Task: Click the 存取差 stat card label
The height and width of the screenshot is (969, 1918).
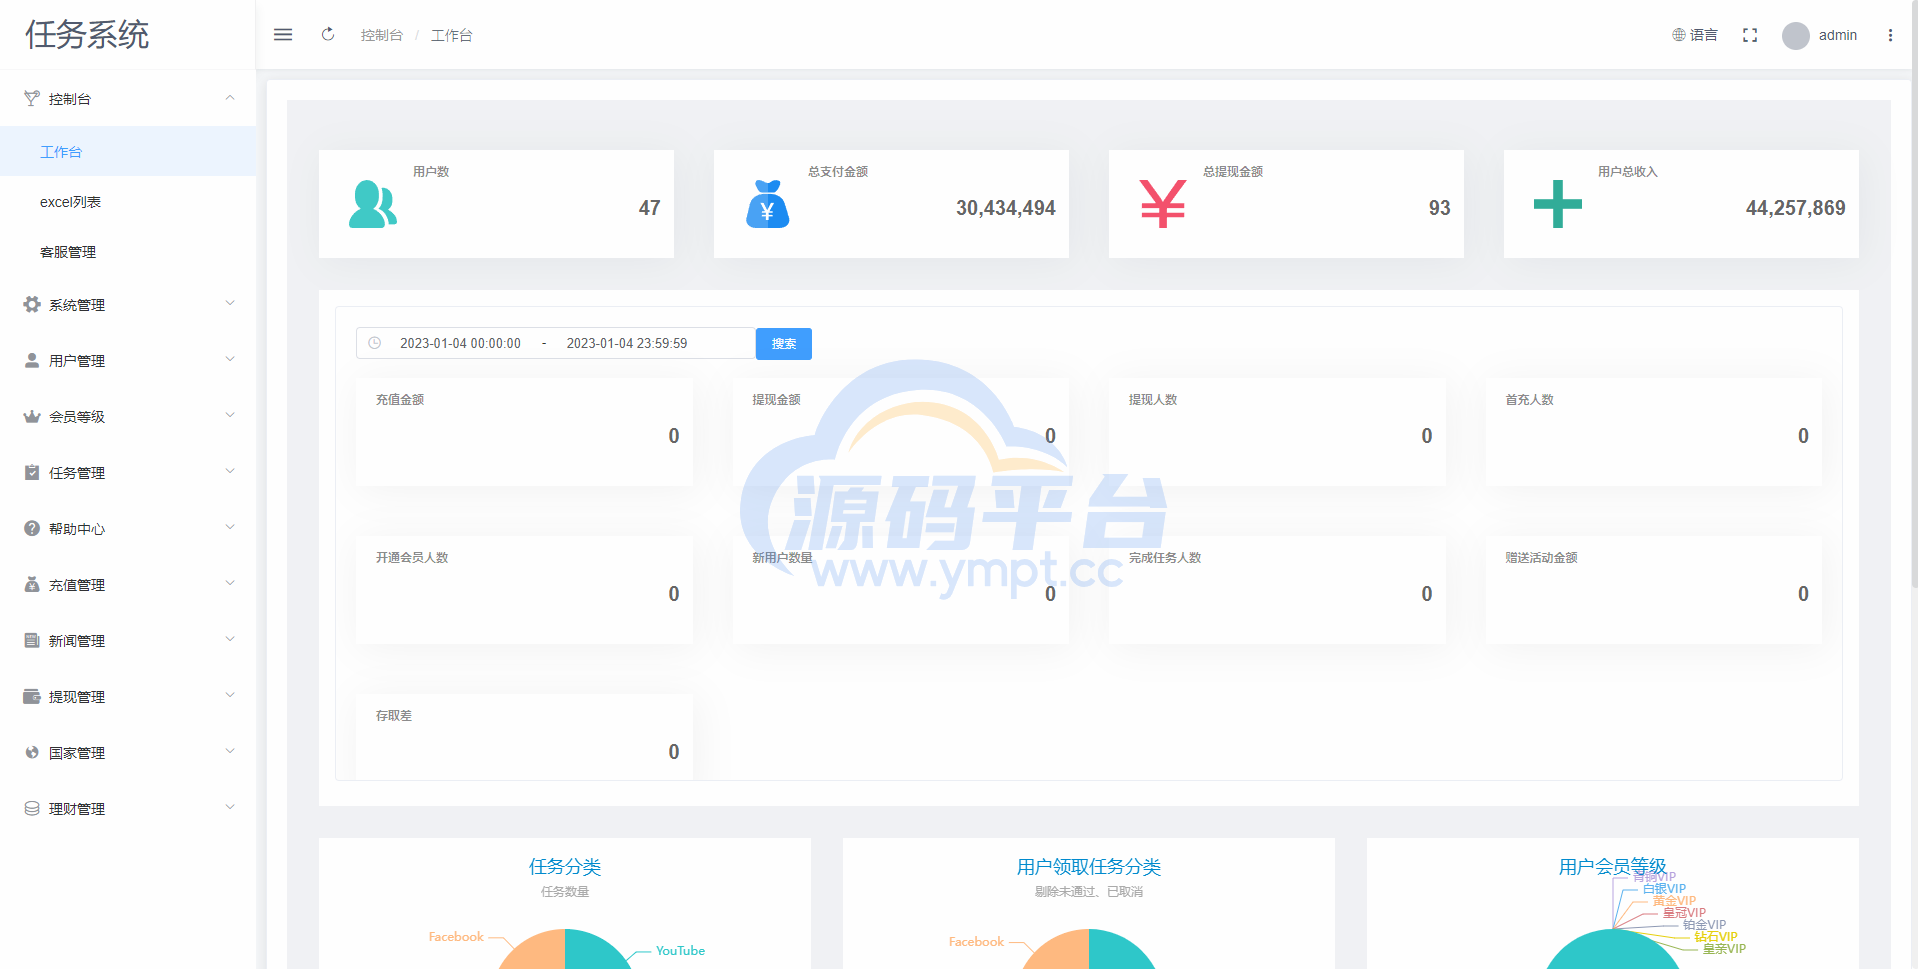Action: pos(394,716)
